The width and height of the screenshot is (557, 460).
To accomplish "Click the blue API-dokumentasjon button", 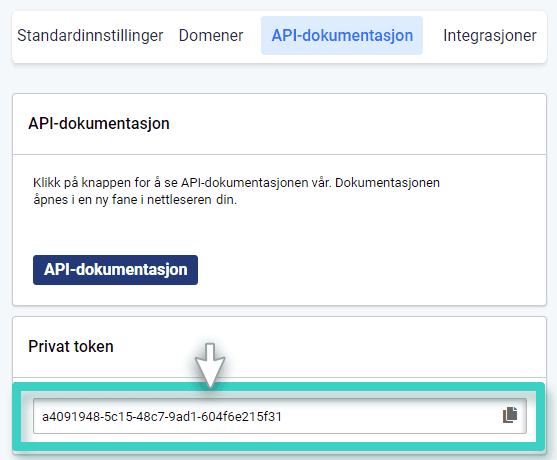I will [115, 270].
